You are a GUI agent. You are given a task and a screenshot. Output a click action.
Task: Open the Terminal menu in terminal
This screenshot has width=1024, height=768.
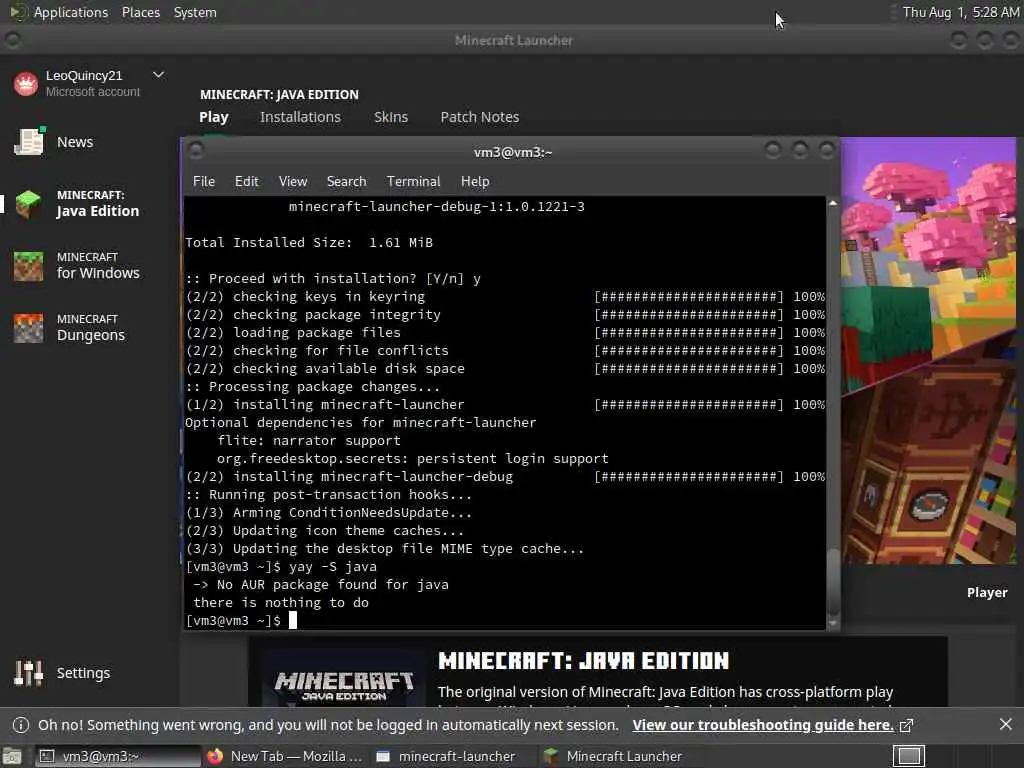coord(413,182)
